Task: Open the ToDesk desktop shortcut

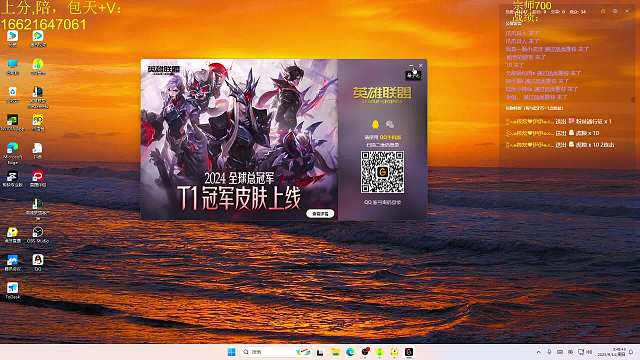Action: coord(12,291)
